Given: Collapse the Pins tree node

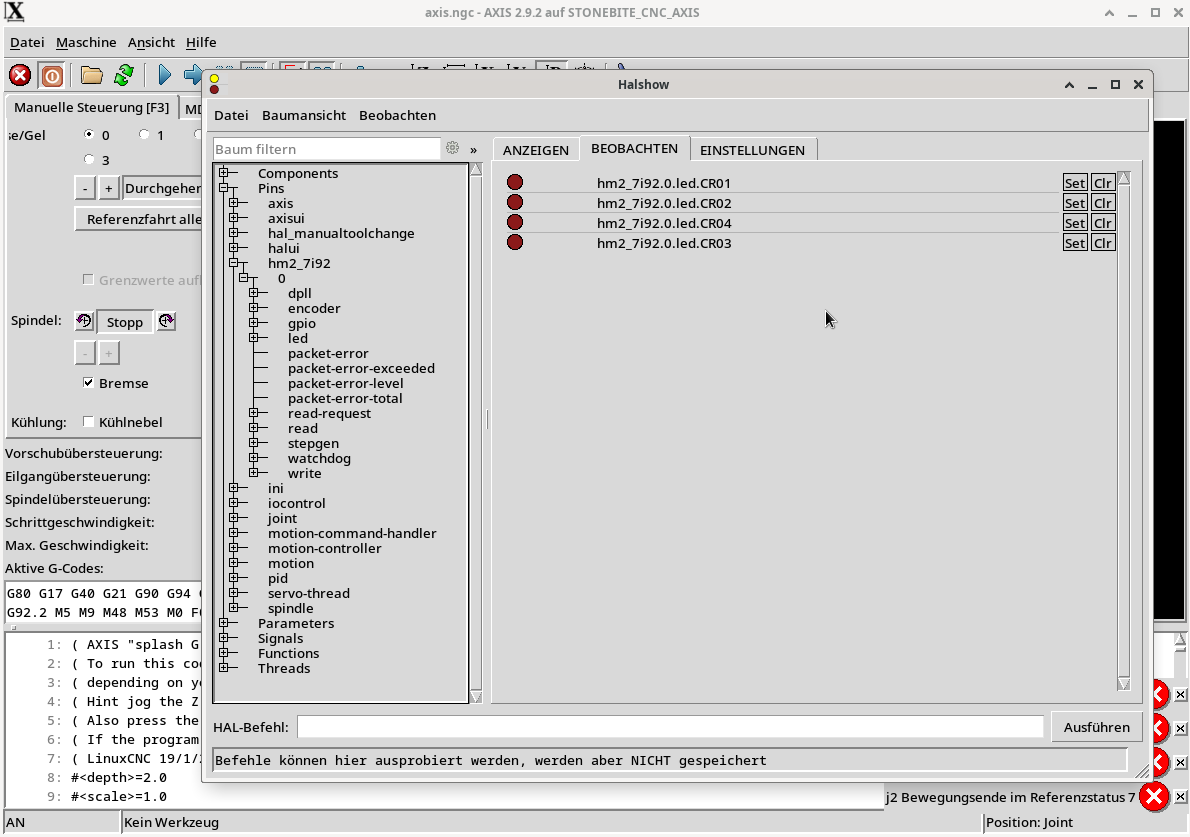Looking at the screenshot, I should (224, 188).
